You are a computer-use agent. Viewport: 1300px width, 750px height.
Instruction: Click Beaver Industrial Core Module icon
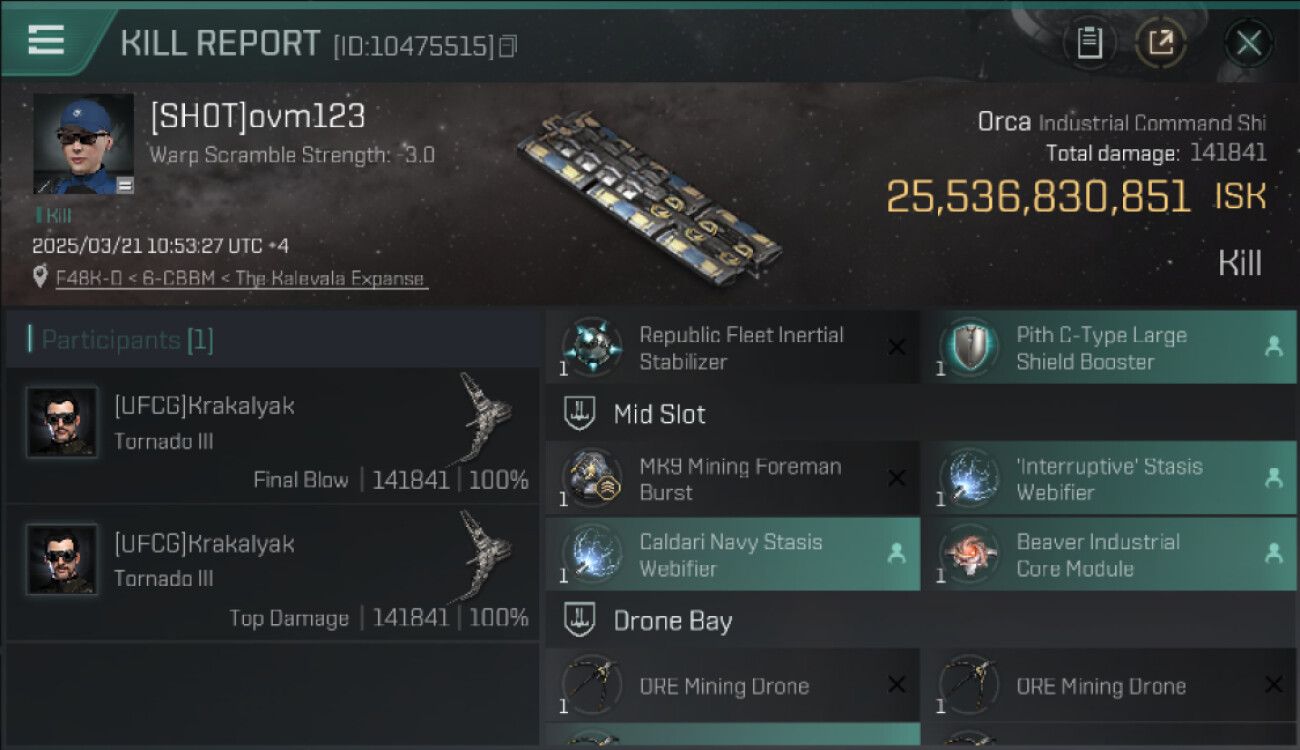pyautogui.click(x=969, y=555)
